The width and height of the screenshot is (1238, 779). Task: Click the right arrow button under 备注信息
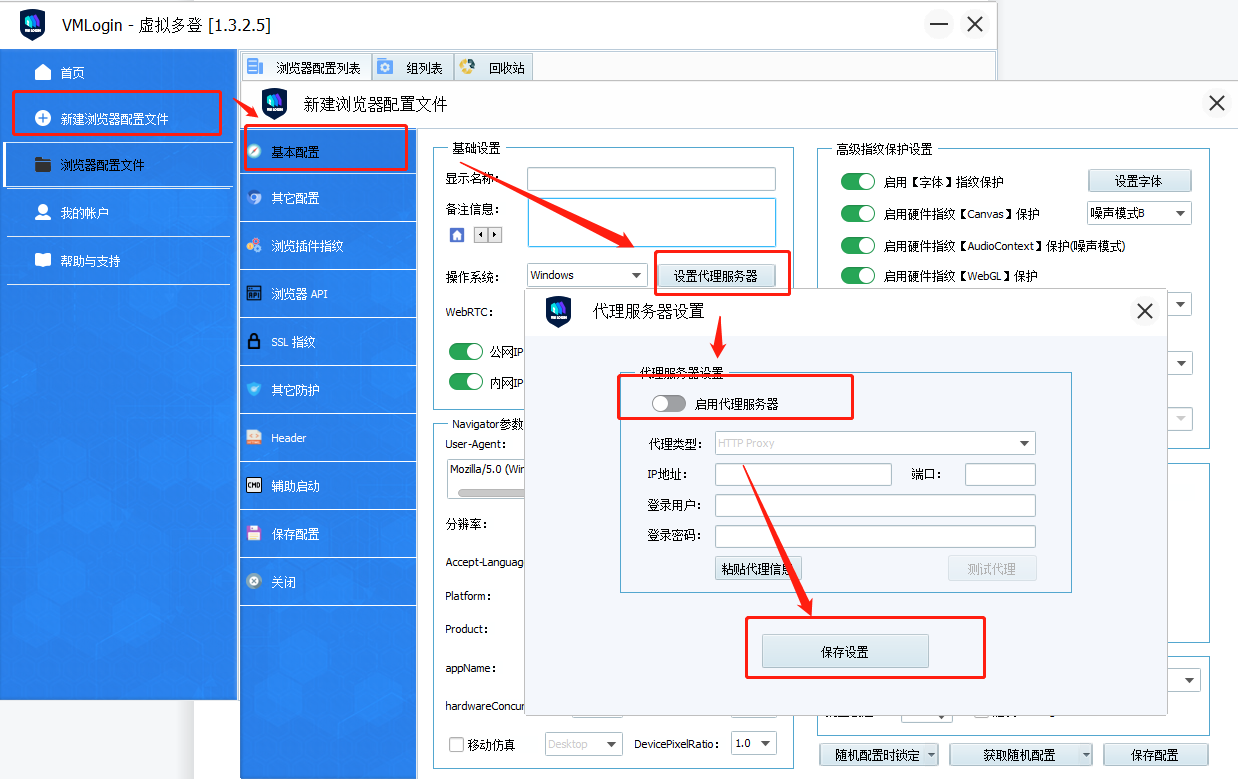(494, 235)
